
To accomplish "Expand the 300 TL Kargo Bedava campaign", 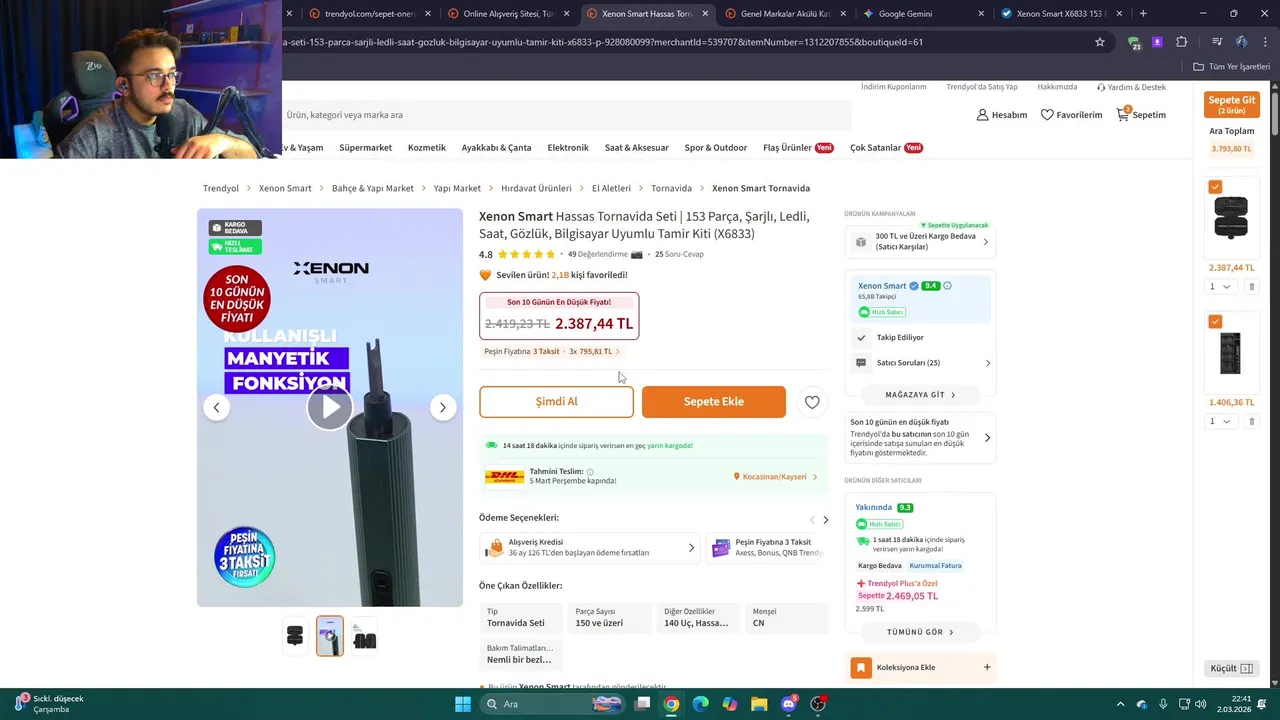I will point(920,241).
